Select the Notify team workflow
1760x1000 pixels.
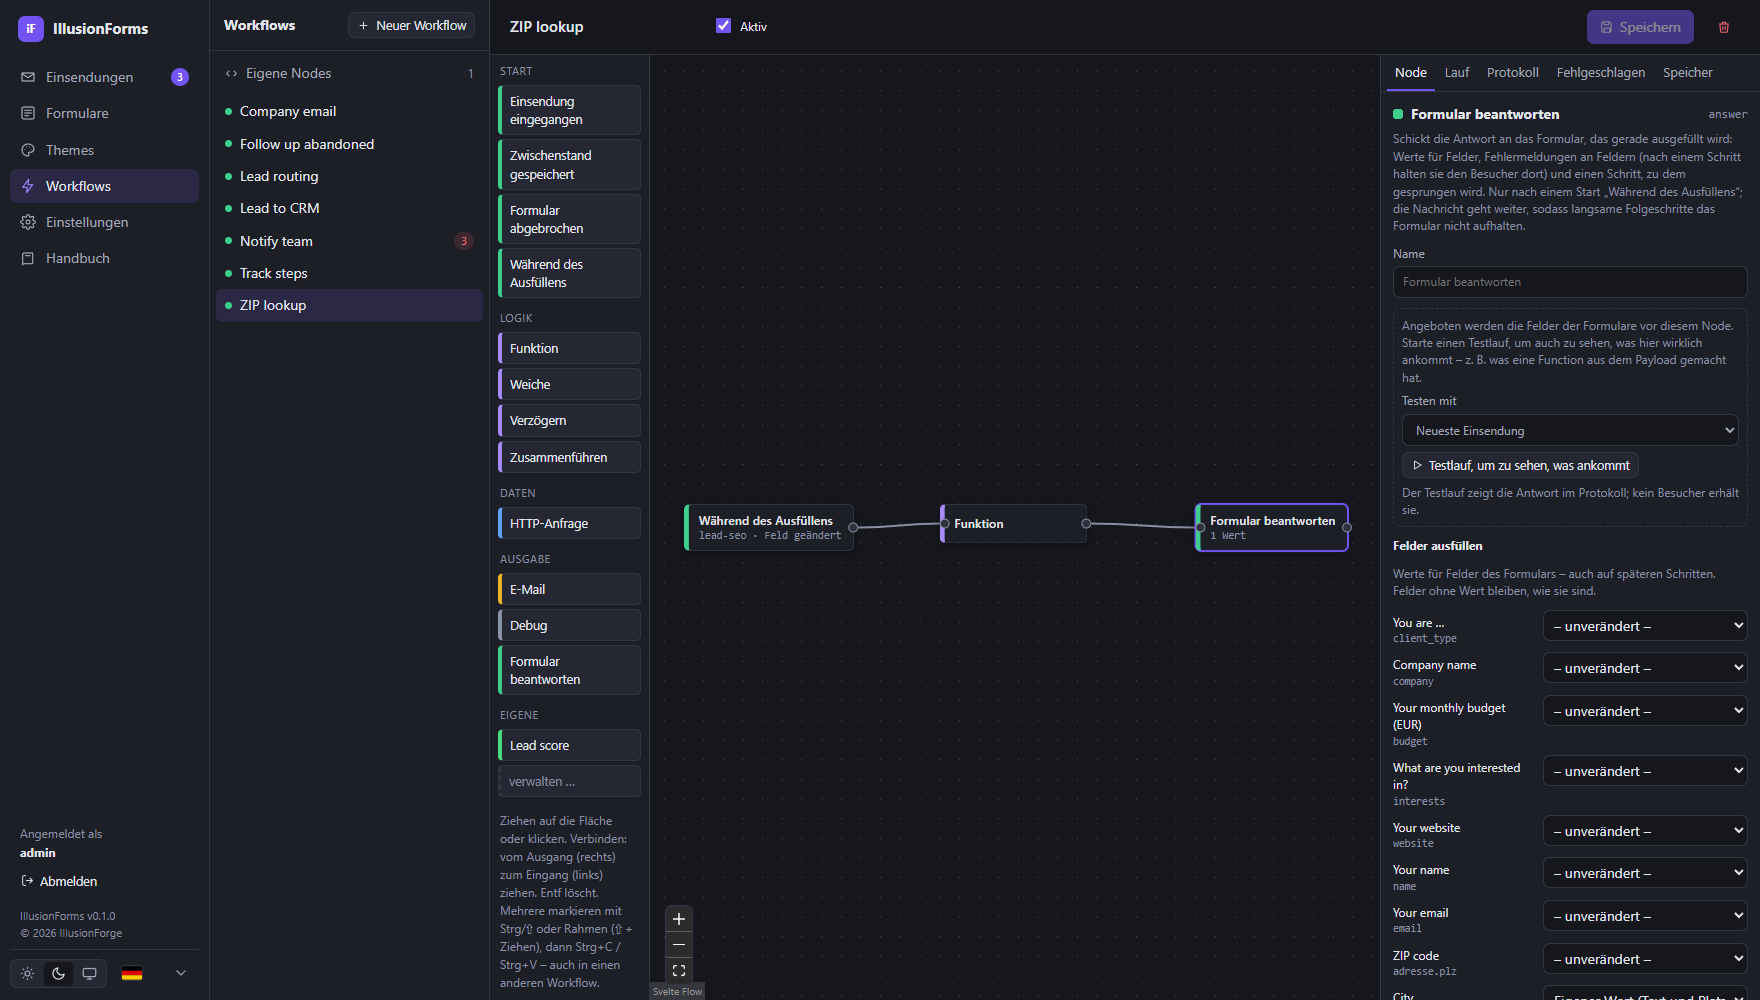[x=349, y=241]
